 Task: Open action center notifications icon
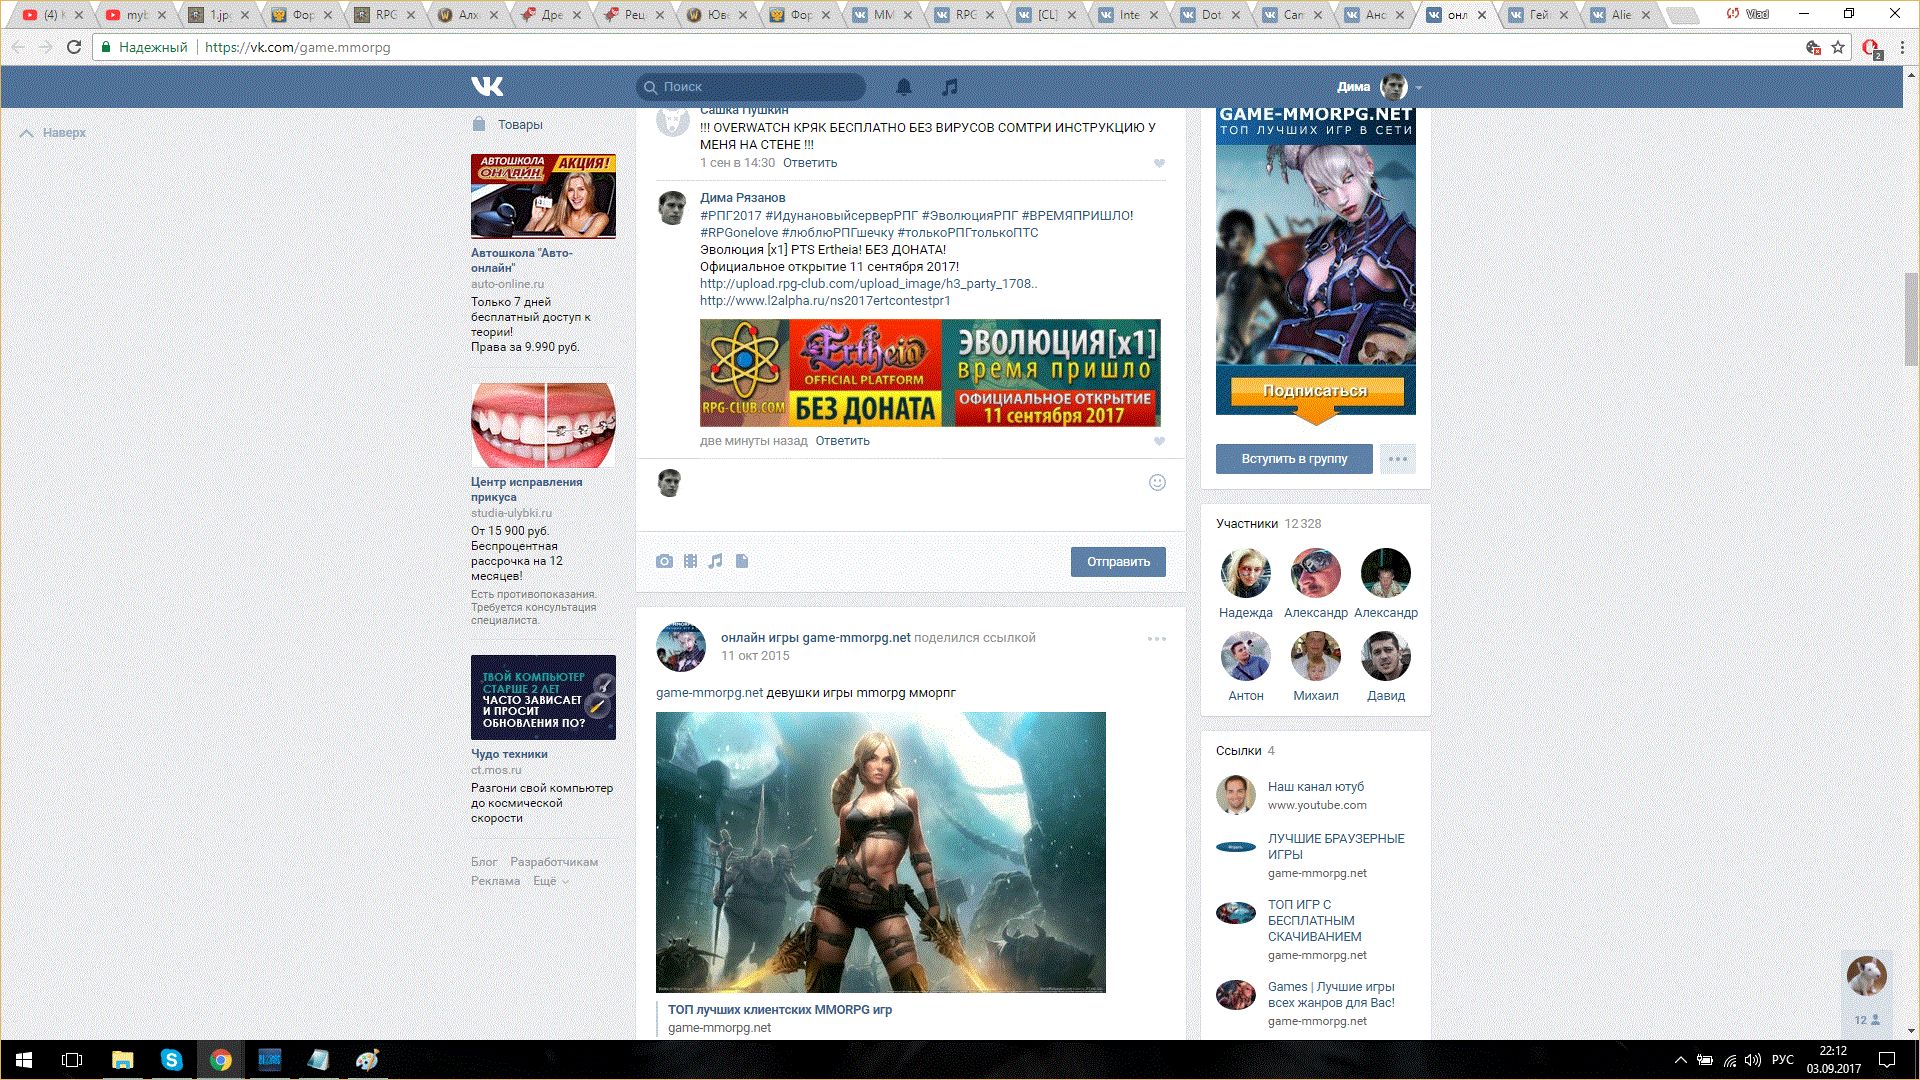(x=1887, y=1060)
